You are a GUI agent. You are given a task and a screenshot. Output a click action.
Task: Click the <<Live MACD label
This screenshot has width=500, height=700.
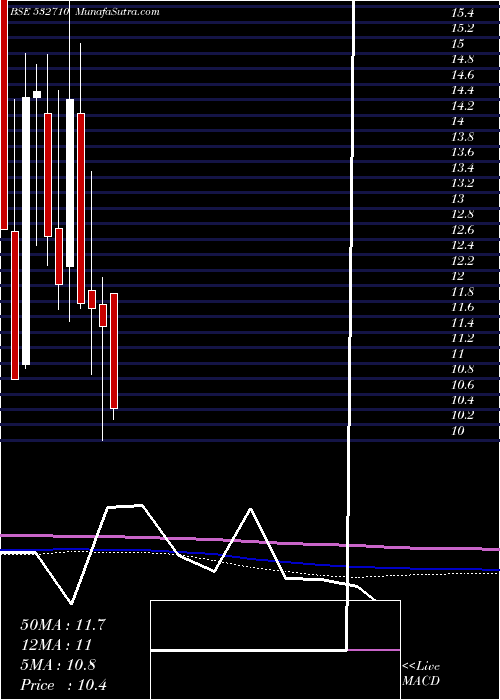(421, 674)
